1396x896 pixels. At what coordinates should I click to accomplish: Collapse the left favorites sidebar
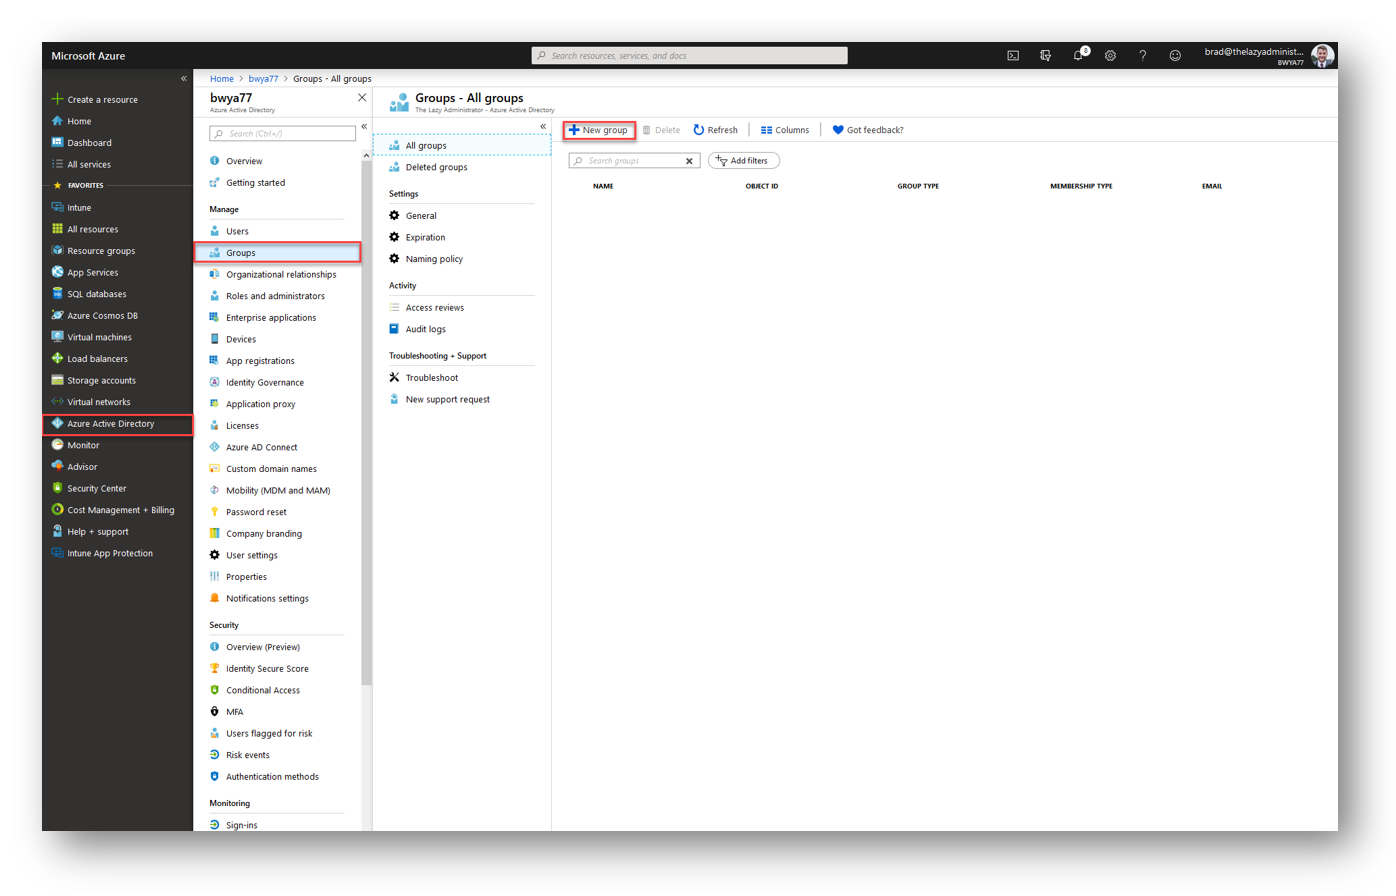184,78
